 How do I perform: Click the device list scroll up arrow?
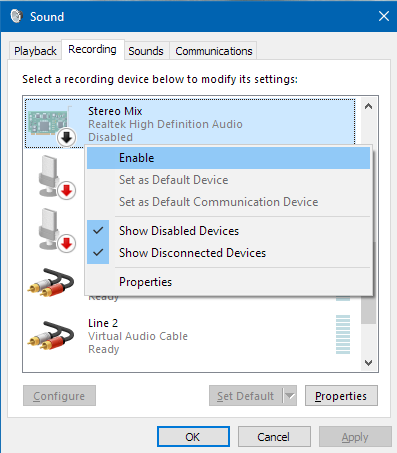pyautogui.click(x=368, y=106)
